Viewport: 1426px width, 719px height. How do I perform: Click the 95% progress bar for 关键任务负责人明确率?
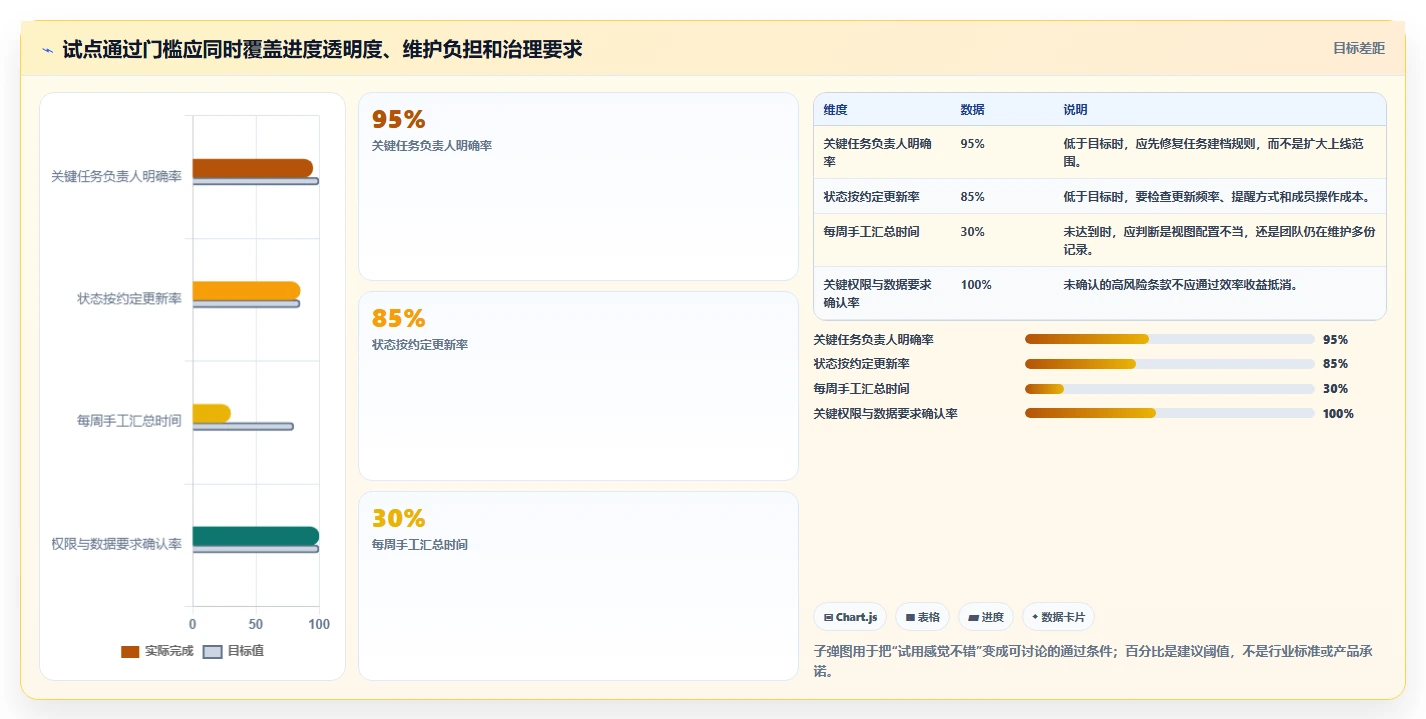click(1170, 339)
